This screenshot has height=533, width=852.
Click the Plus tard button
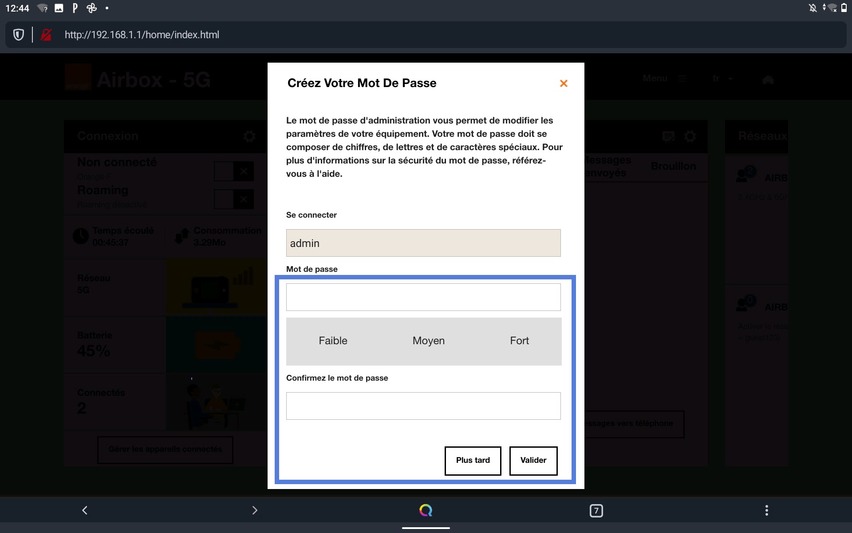[x=472, y=460]
